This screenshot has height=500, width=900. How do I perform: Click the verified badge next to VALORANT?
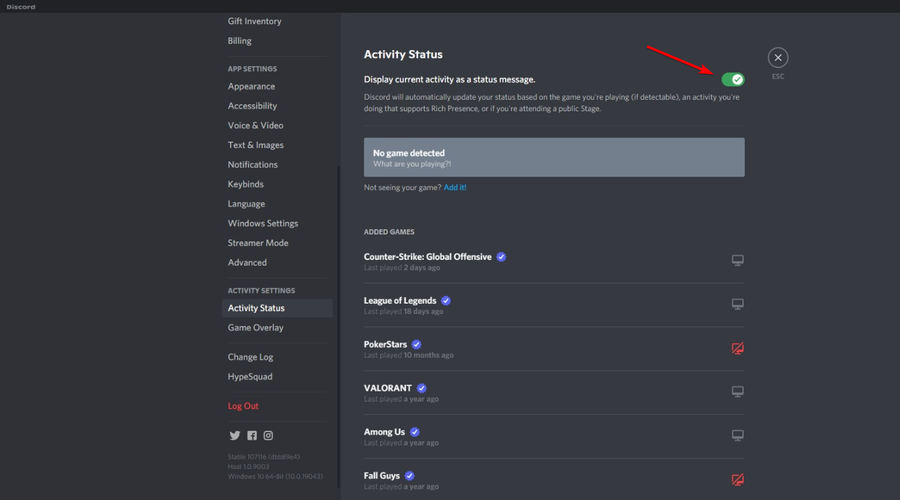422,388
